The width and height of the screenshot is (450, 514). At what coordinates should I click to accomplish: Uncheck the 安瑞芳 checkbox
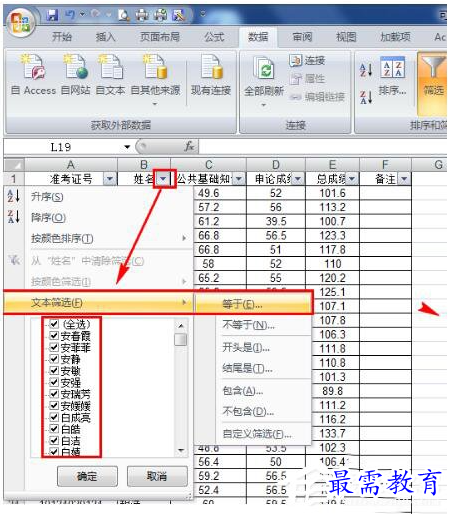pyautogui.click(x=54, y=394)
